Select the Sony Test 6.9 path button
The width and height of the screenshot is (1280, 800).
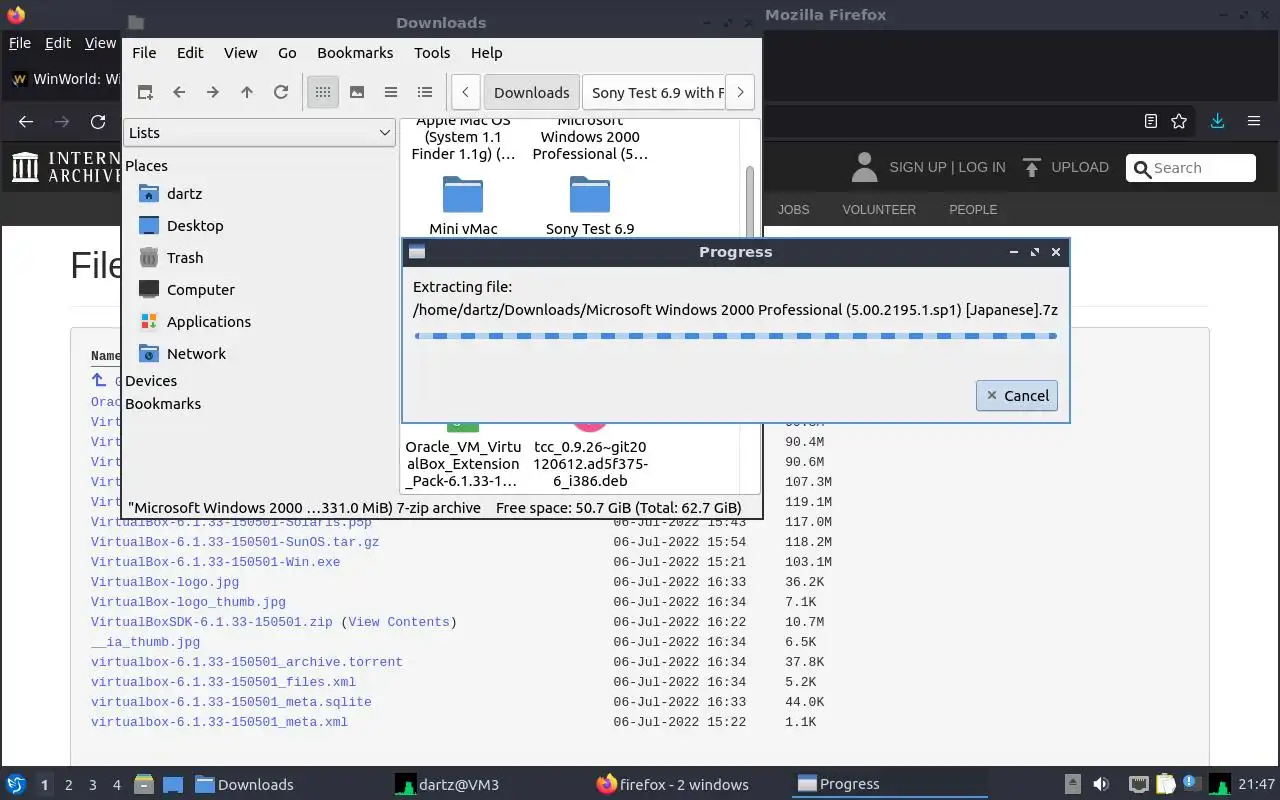point(653,92)
